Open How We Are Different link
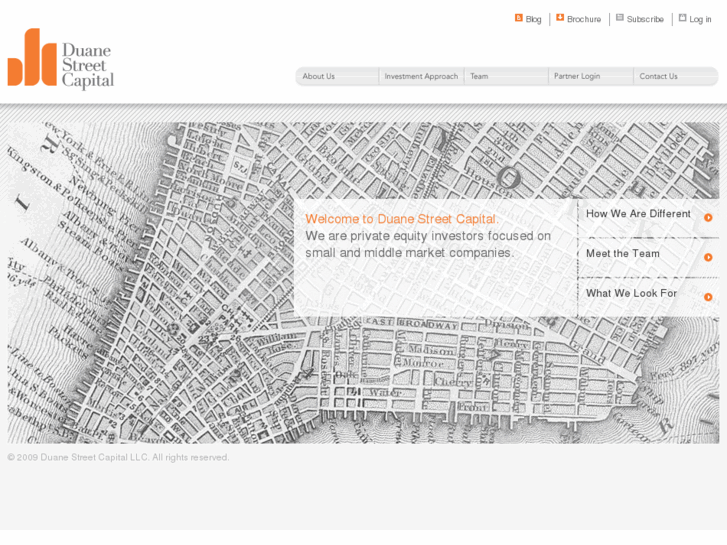This screenshot has width=727, height=545. (x=638, y=214)
